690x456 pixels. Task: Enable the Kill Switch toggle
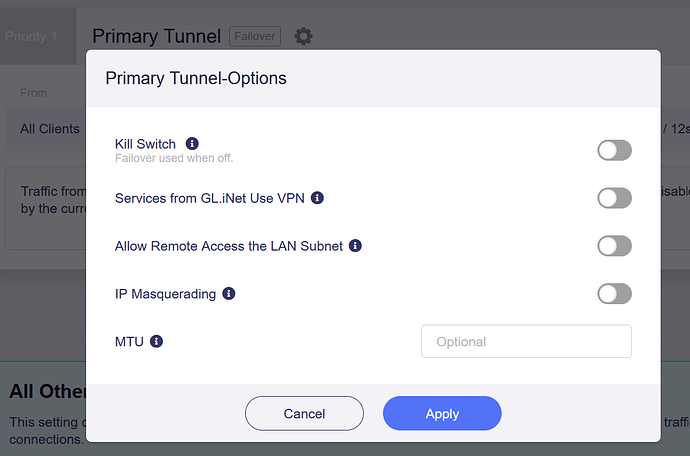(614, 150)
